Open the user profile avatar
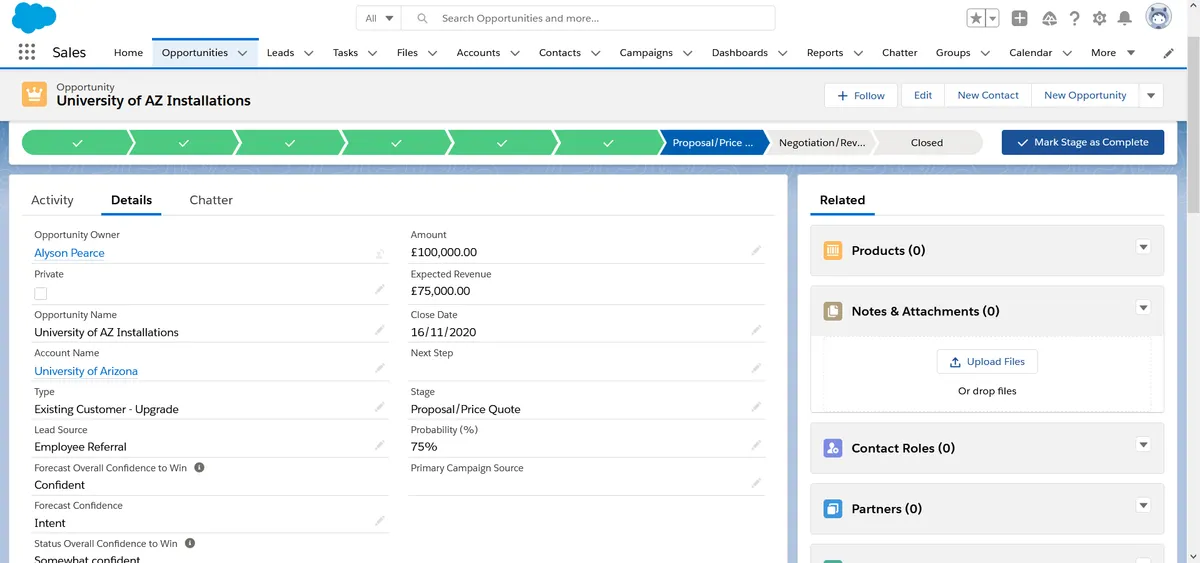1200x563 pixels. [1159, 17]
